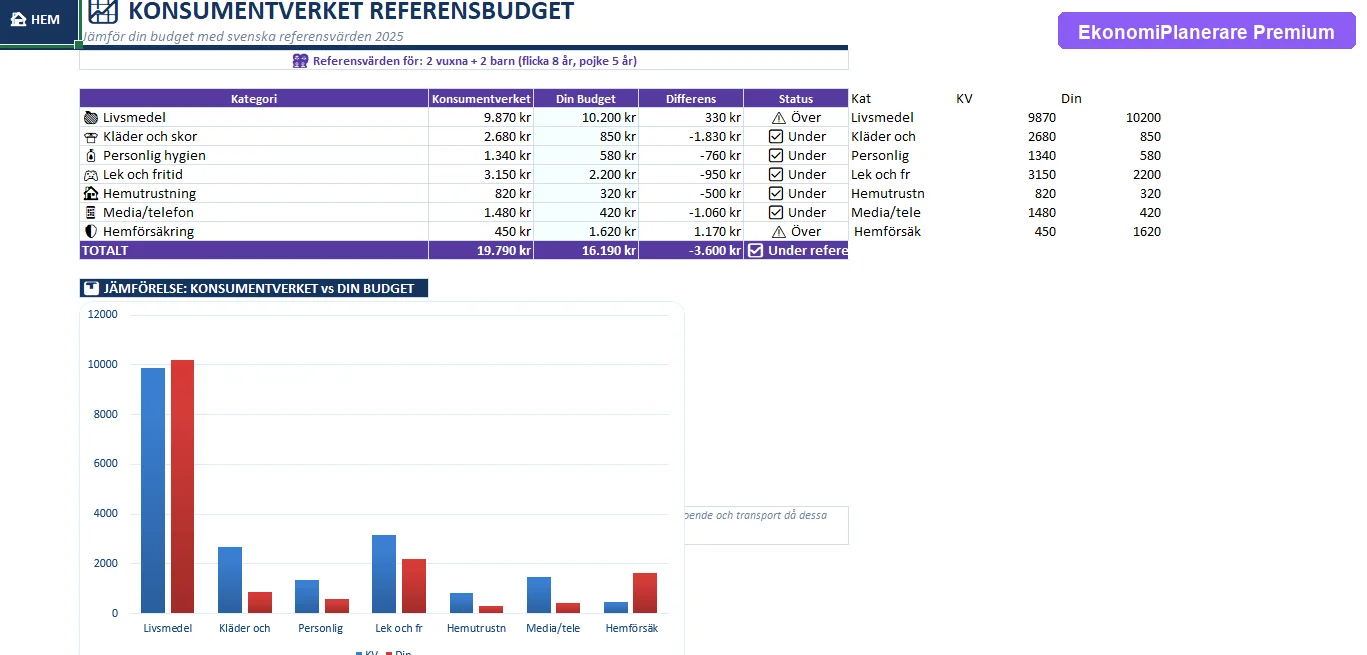Screen dimensions: 1367x655
Task: Click the blue Lek och fr bar in chart
Action: (384, 574)
